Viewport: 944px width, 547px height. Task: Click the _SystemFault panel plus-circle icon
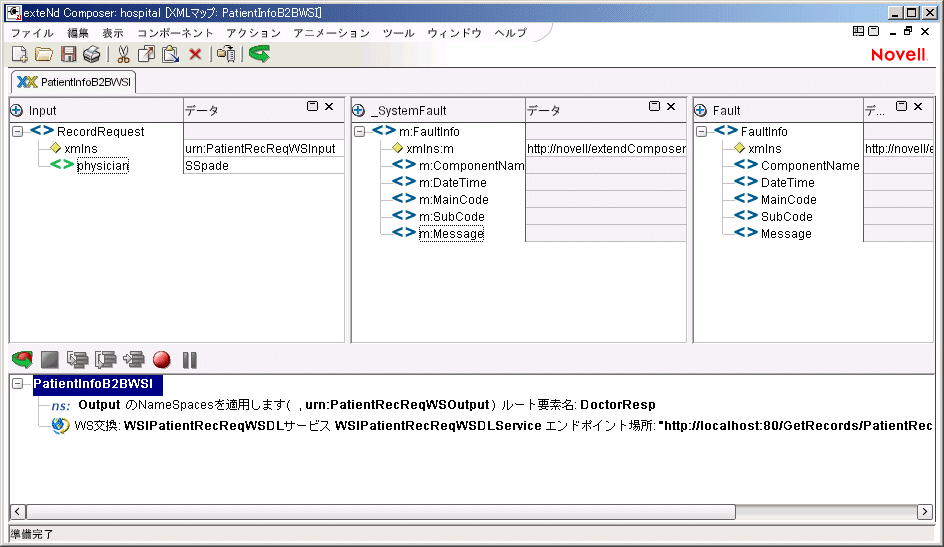pyautogui.click(x=359, y=111)
